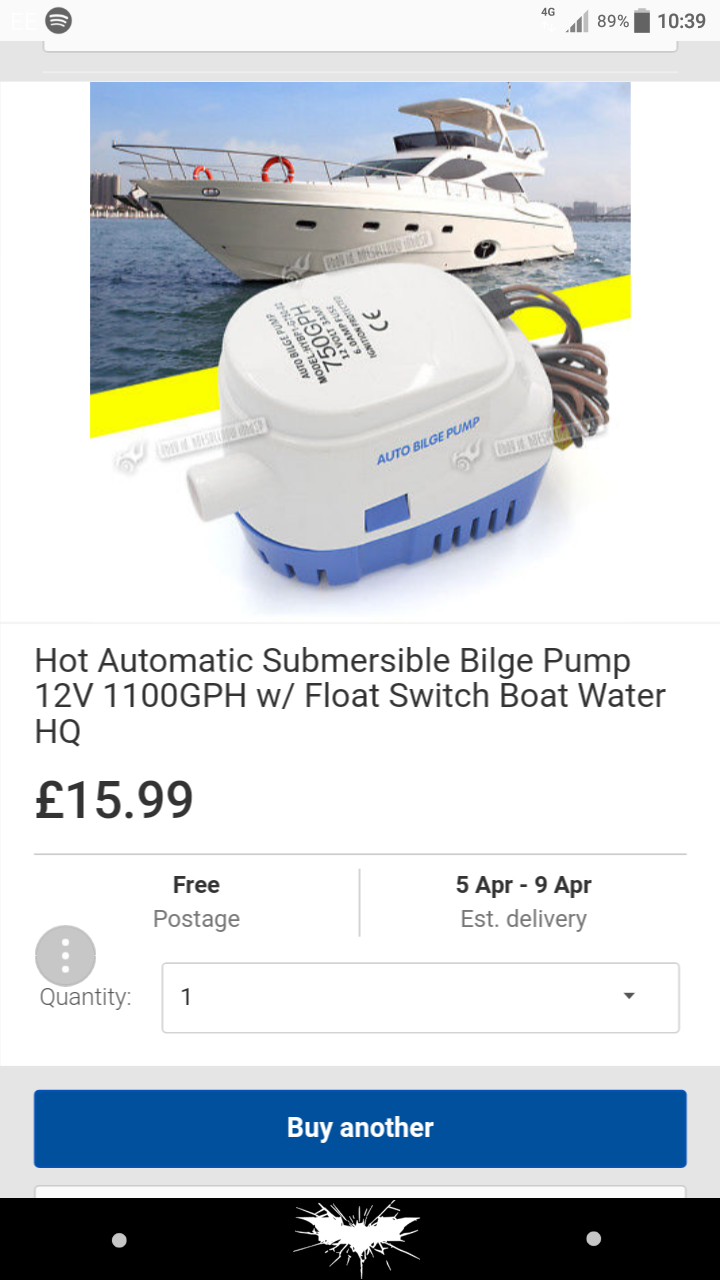This screenshot has height=1280, width=720.
Task: Tap the 89% battery percentage
Action: (x=612, y=21)
